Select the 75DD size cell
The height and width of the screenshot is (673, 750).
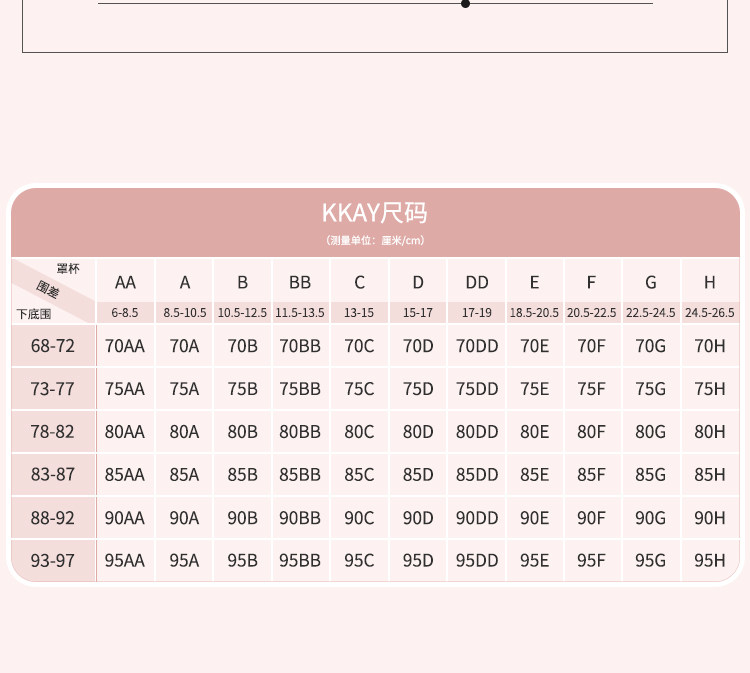[477, 388]
